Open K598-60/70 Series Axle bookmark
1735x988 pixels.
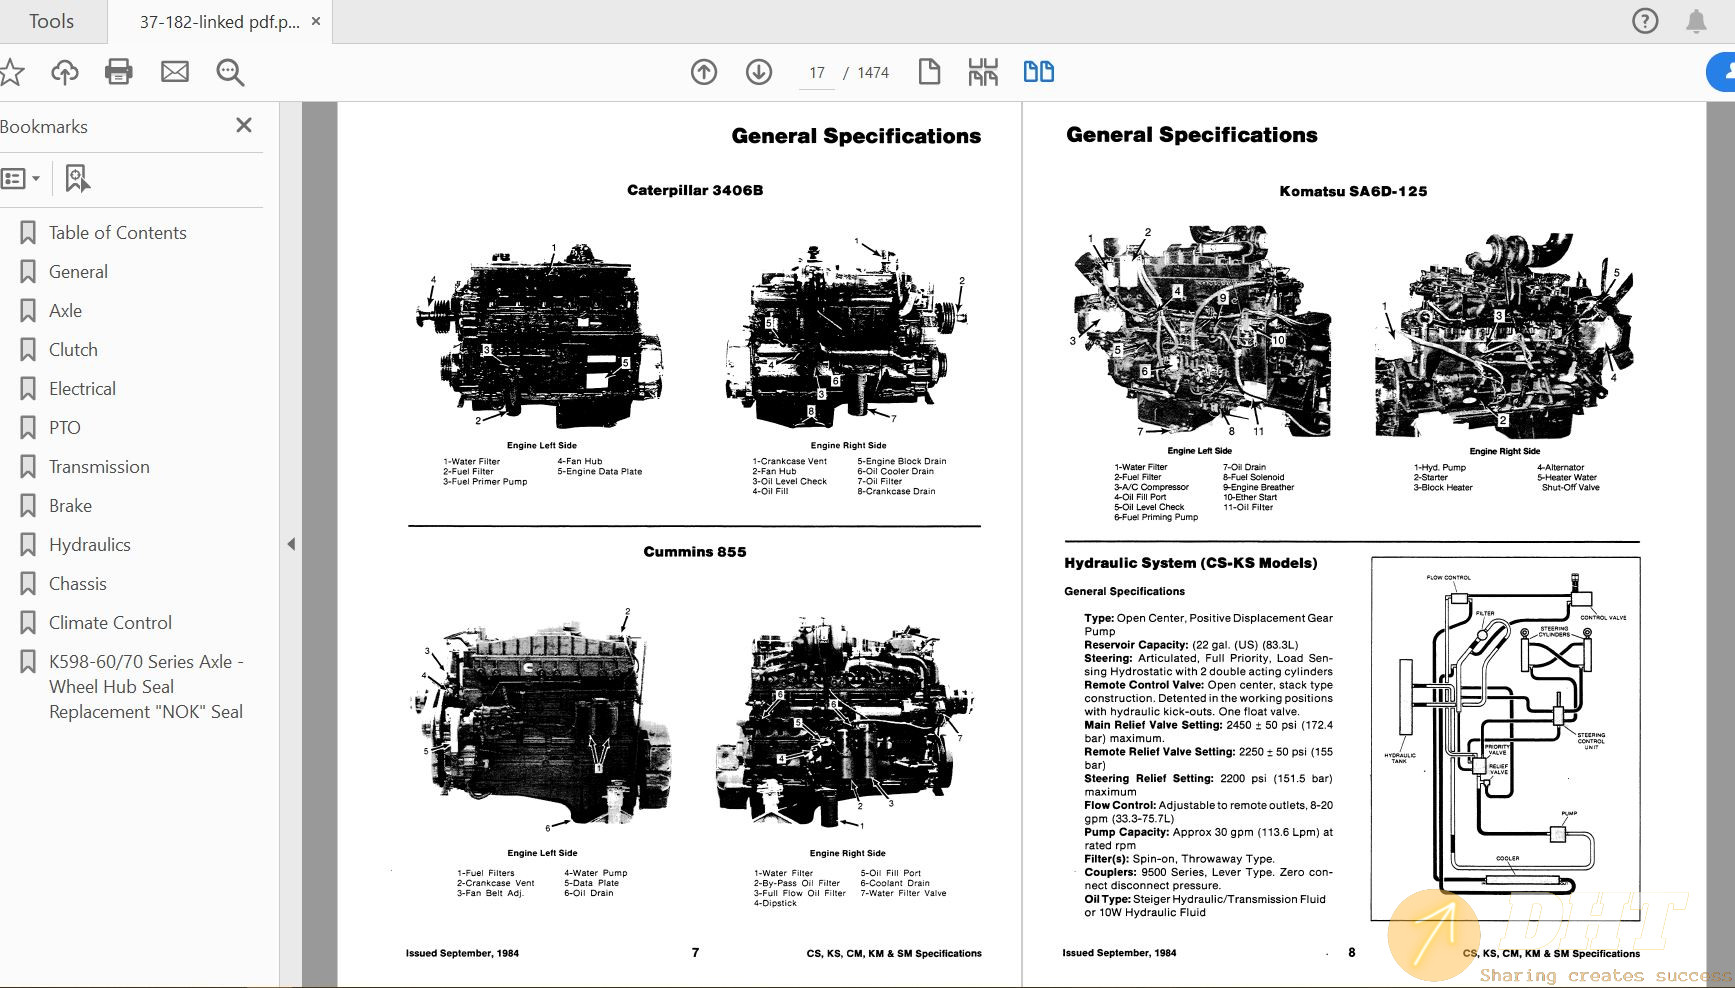pyautogui.click(x=146, y=687)
